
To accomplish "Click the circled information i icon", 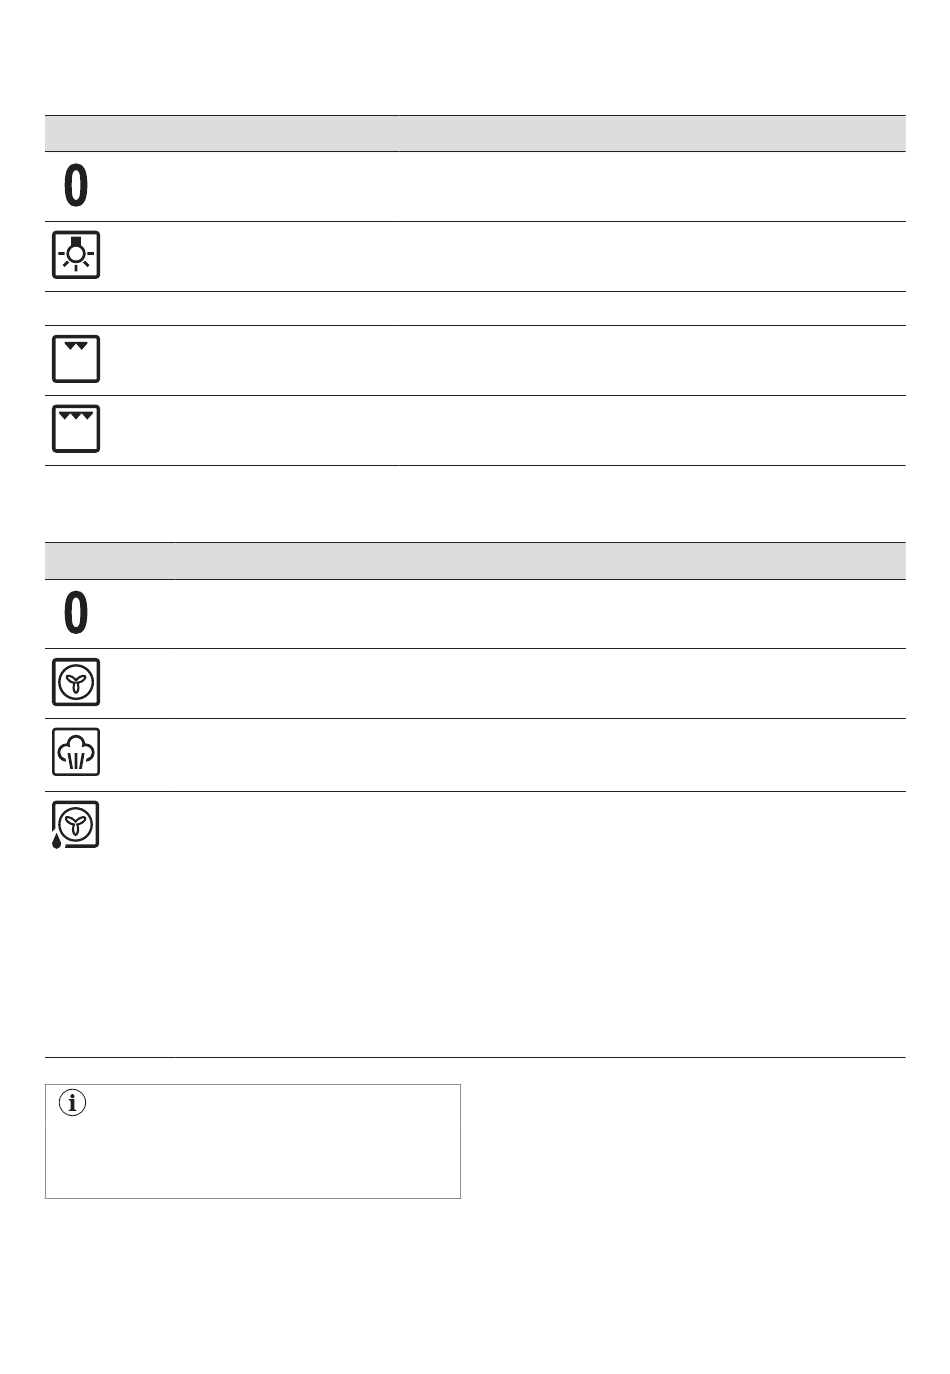I will 73,1104.
